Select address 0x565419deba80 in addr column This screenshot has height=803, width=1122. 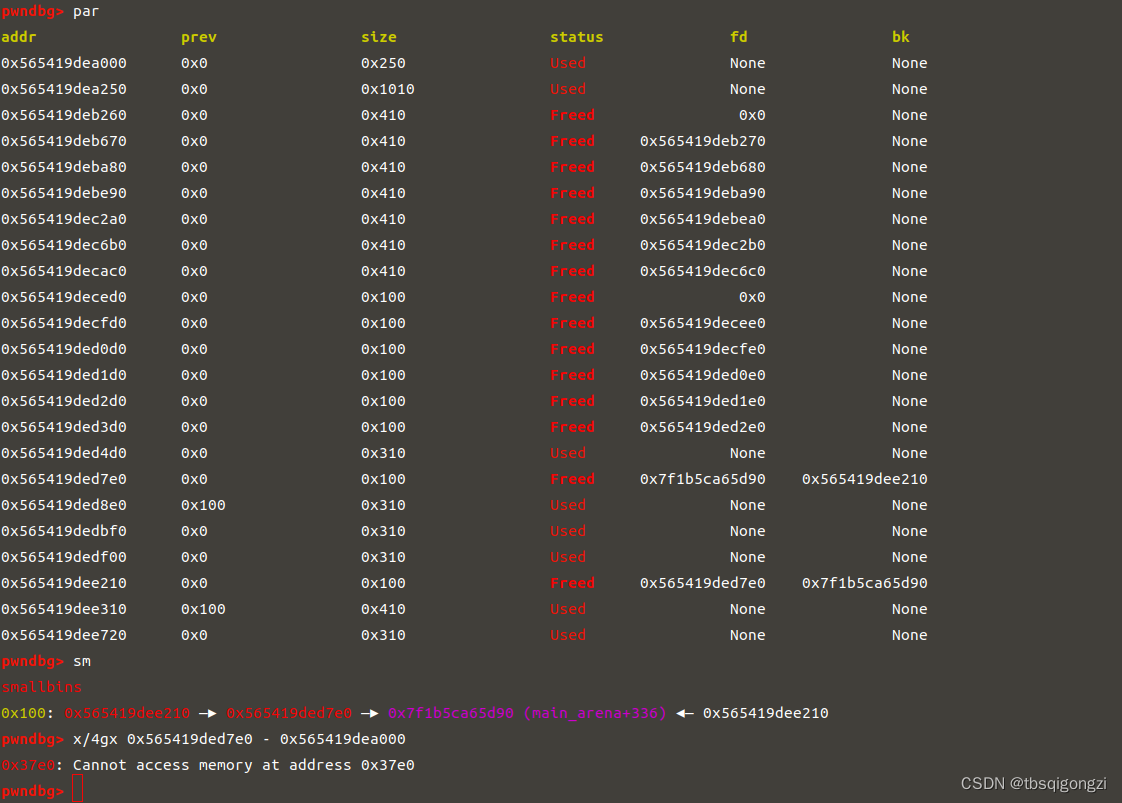coord(64,167)
